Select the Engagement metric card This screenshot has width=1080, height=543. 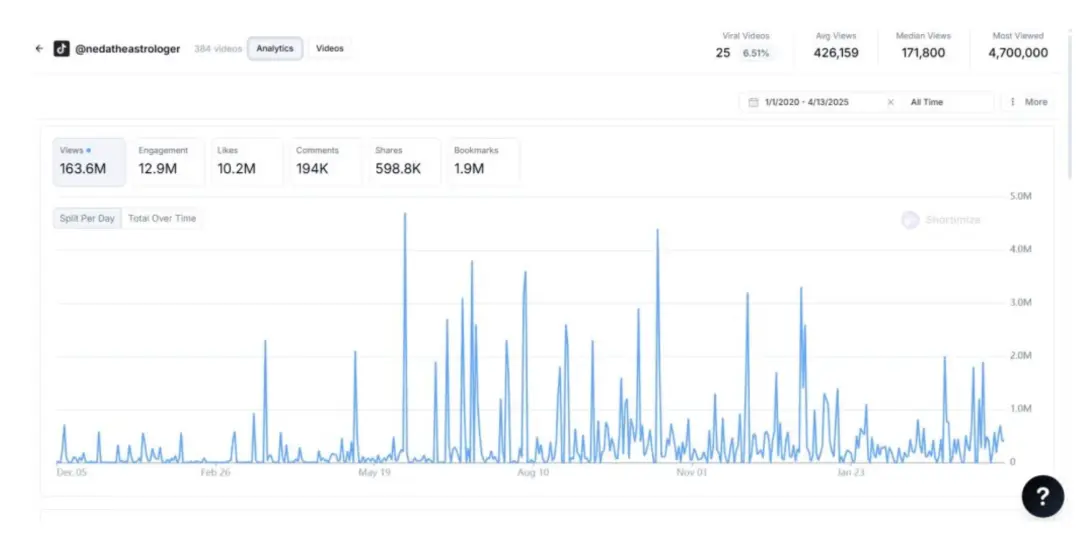click(167, 162)
